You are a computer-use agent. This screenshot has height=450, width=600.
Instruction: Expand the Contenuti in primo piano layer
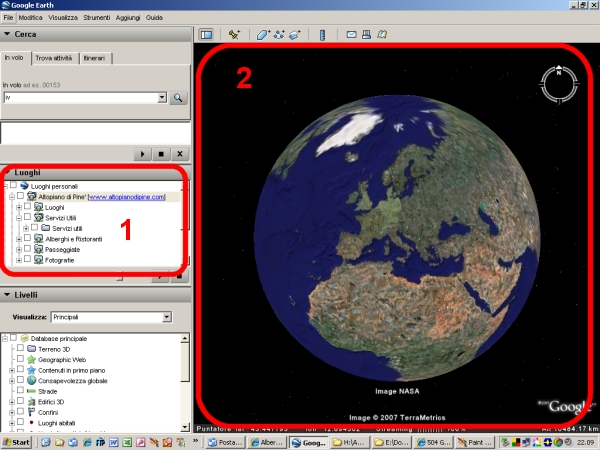(11, 370)
